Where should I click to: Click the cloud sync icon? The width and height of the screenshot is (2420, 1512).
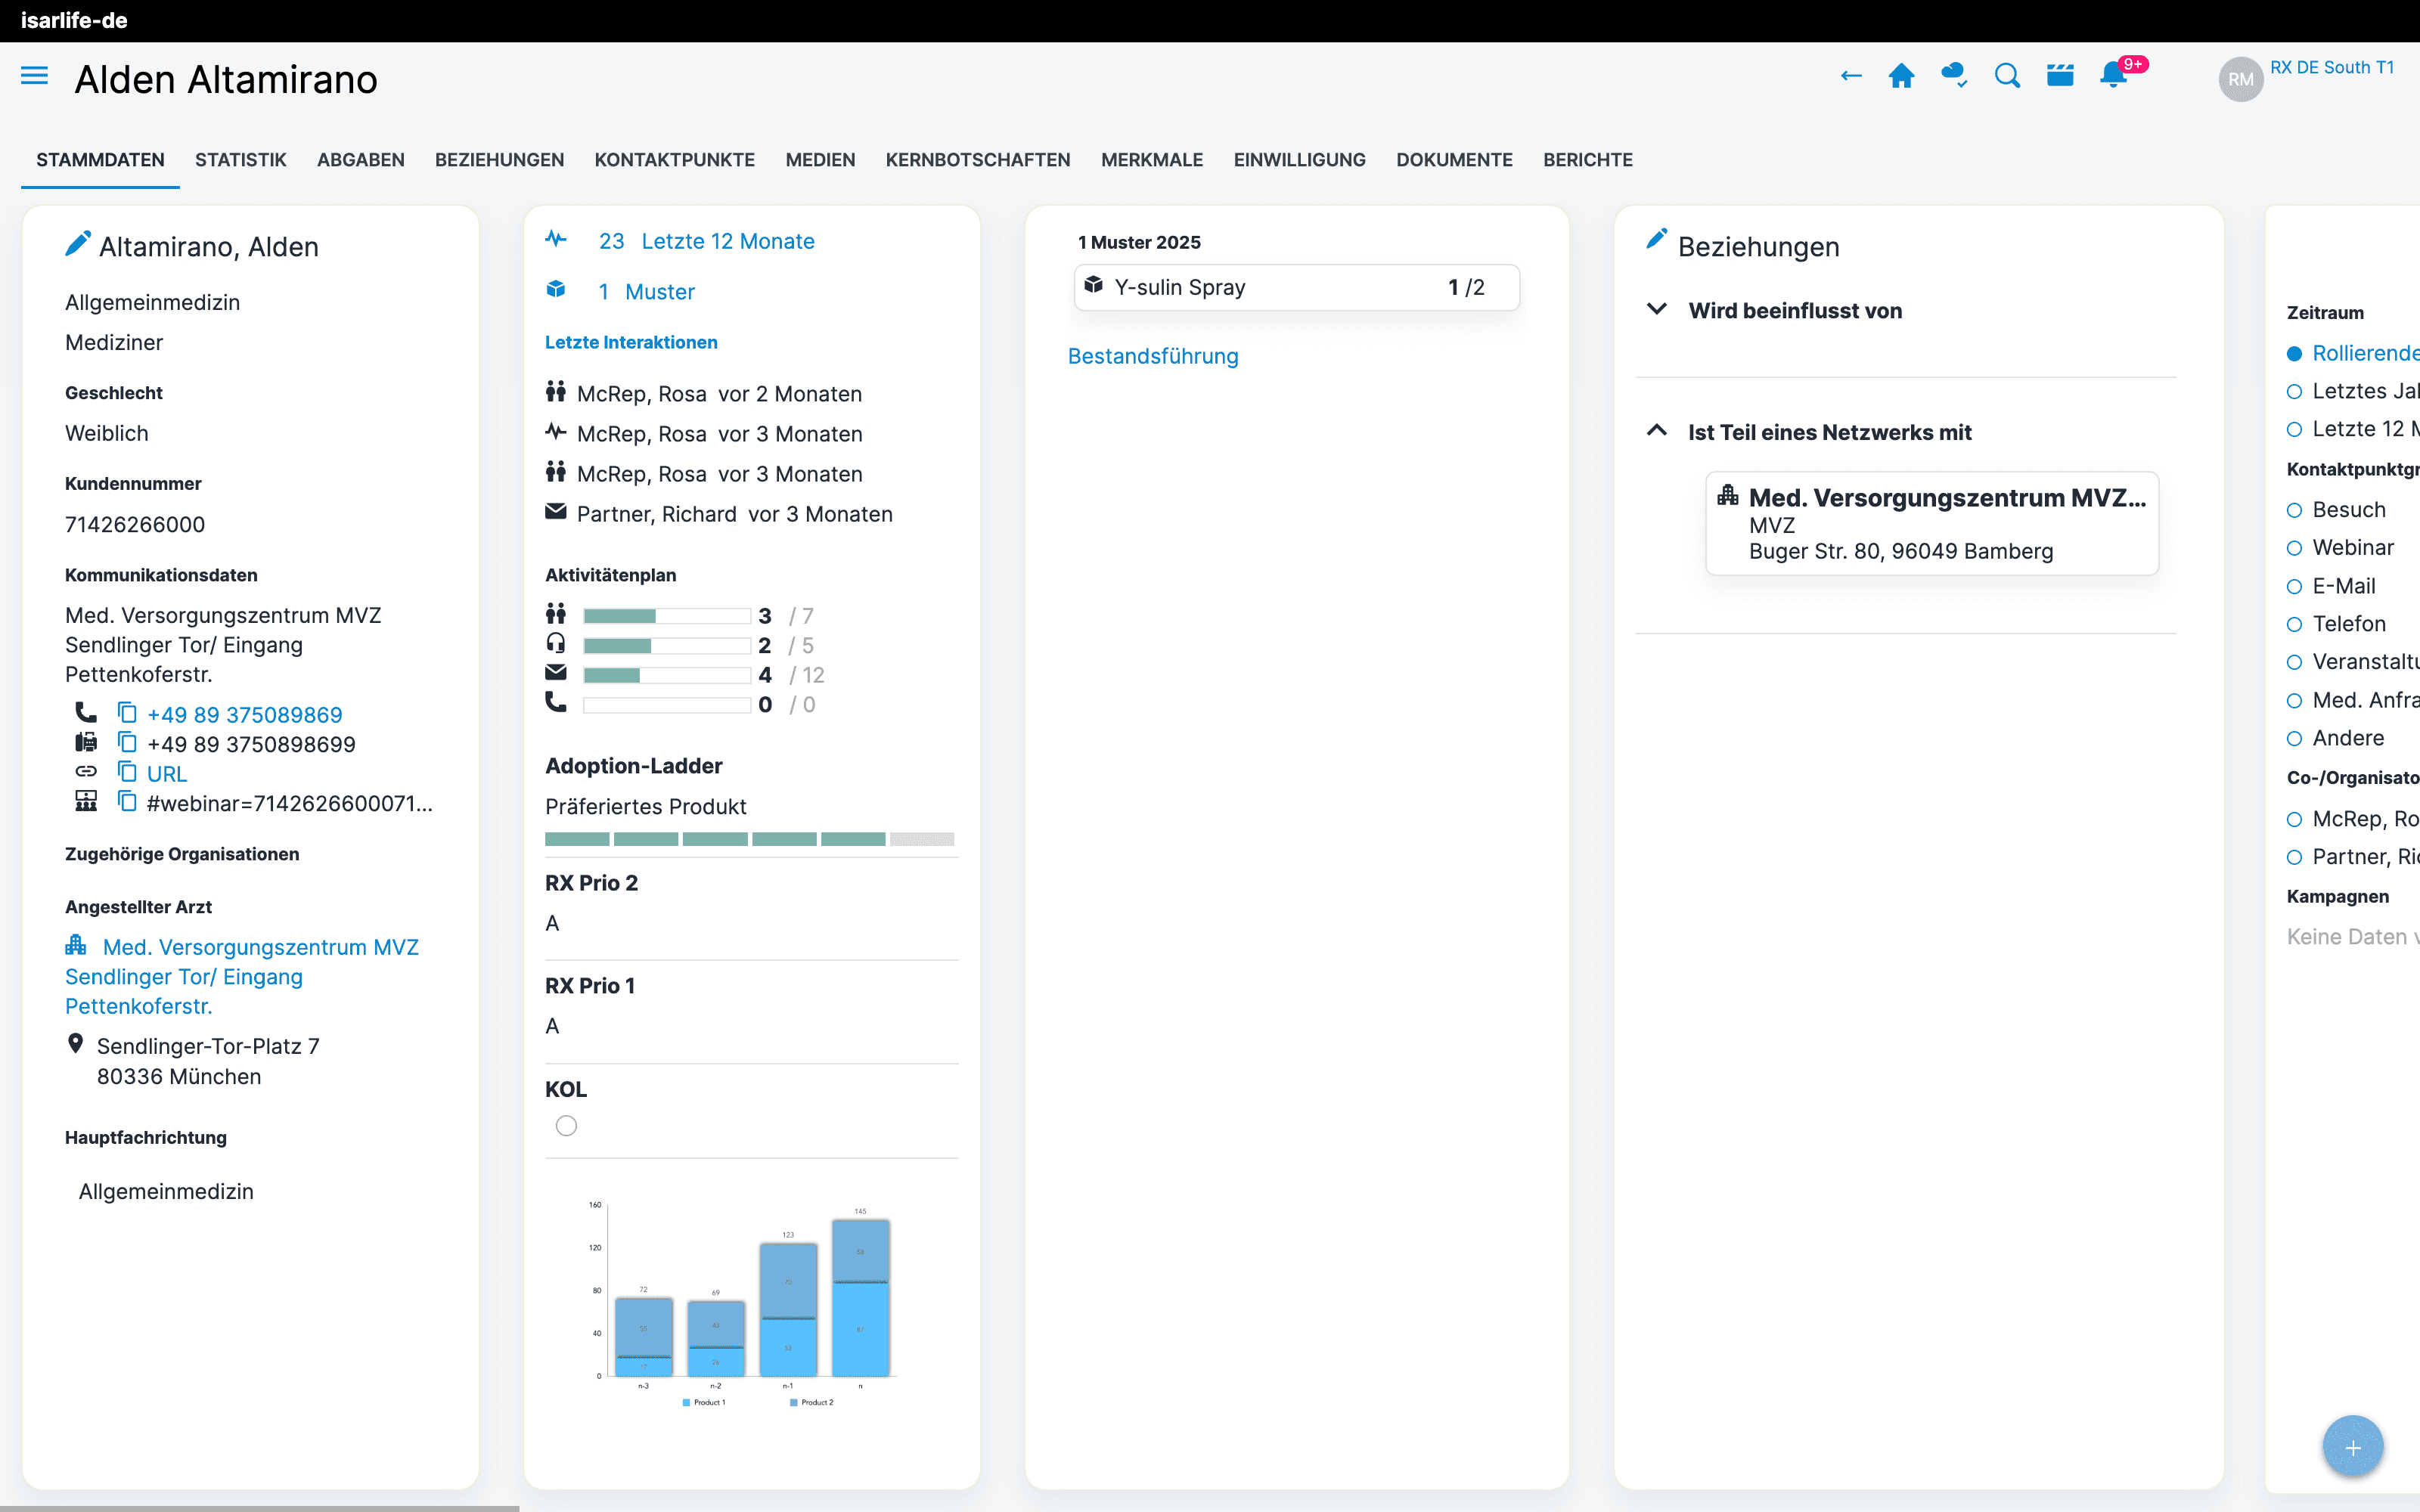pyautogui.click(x=1953, y=76)
